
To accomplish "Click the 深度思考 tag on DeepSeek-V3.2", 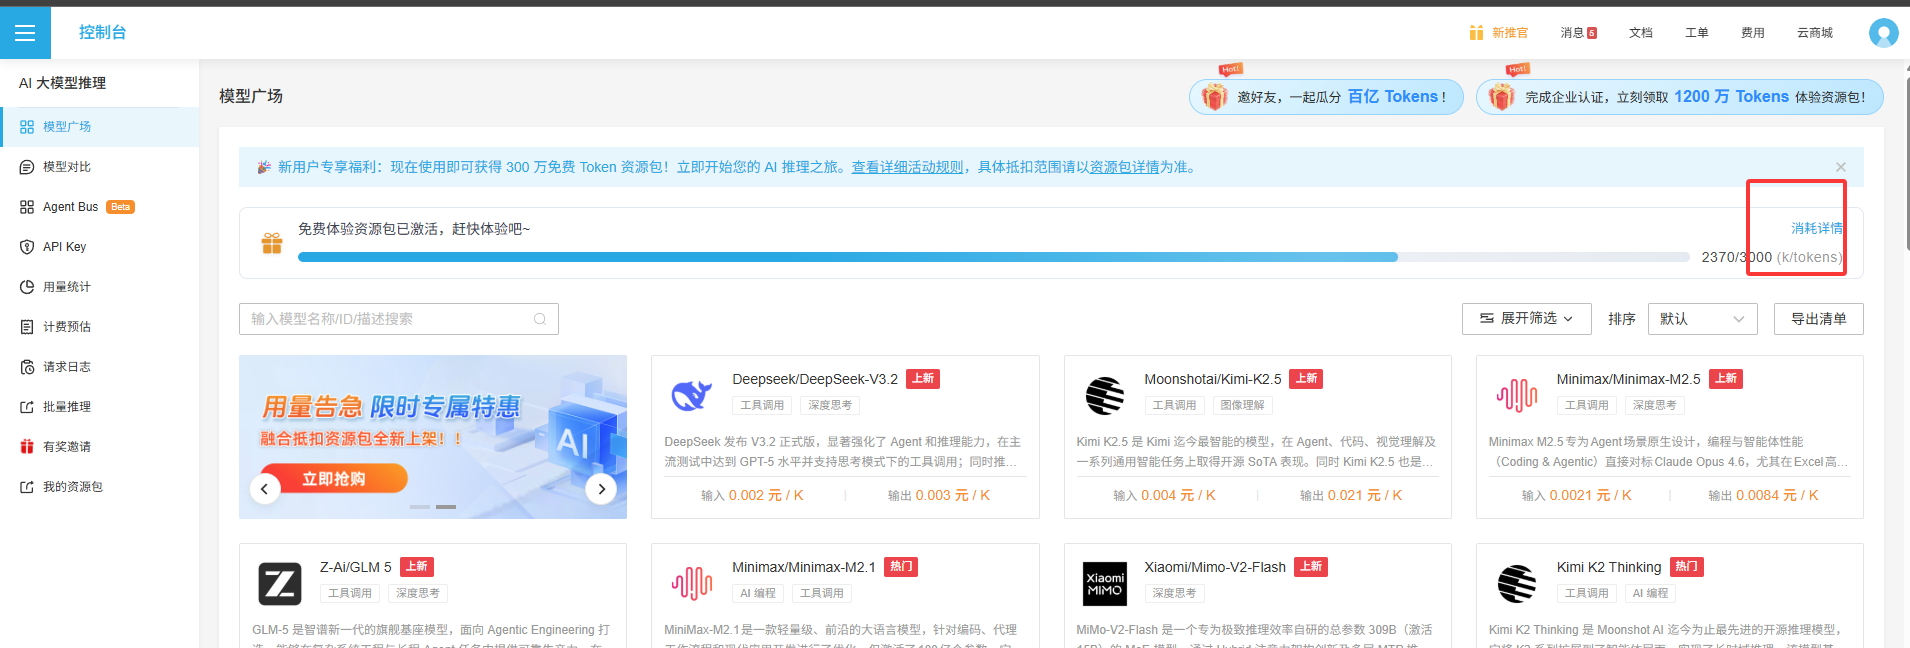I will tap(830, 405).
